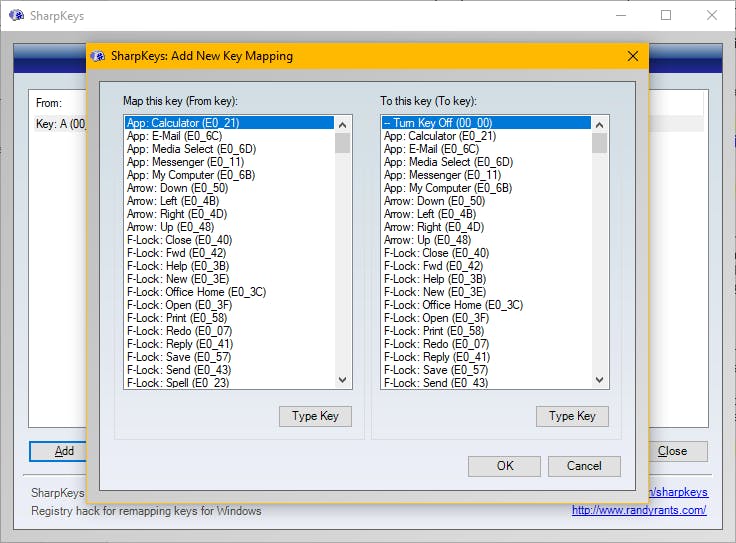Click the Key: A mapping row in main window
This screenshot has height=543, width=736.
(x=60, y=124)
